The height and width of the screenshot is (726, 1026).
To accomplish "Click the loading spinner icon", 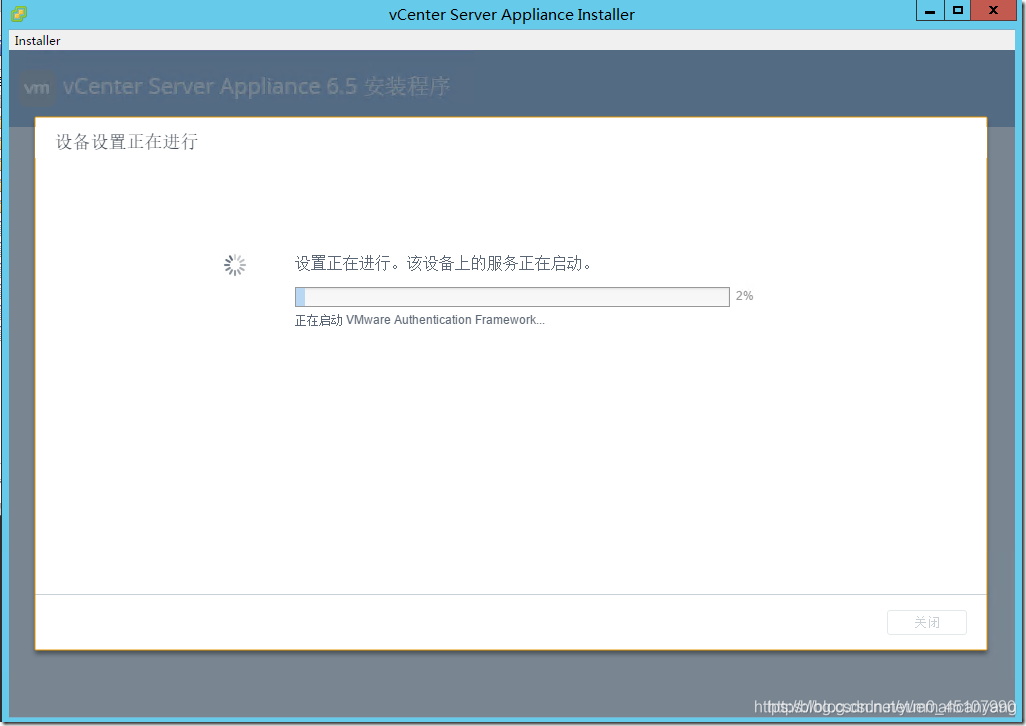I will tap(235, 265).
